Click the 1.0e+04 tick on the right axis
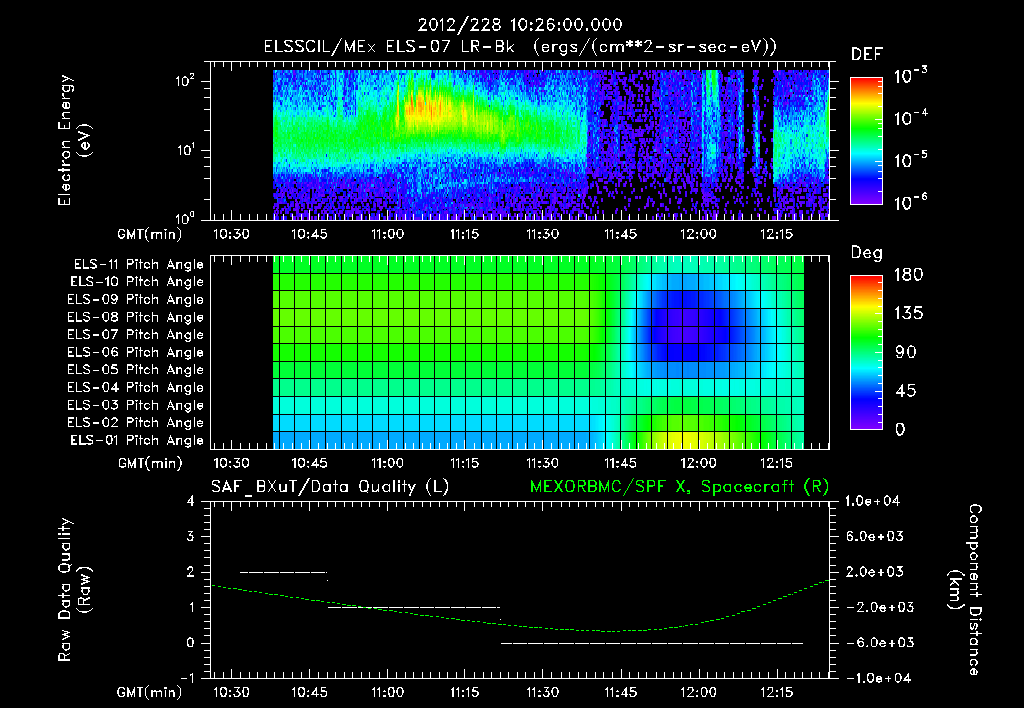 872,501
